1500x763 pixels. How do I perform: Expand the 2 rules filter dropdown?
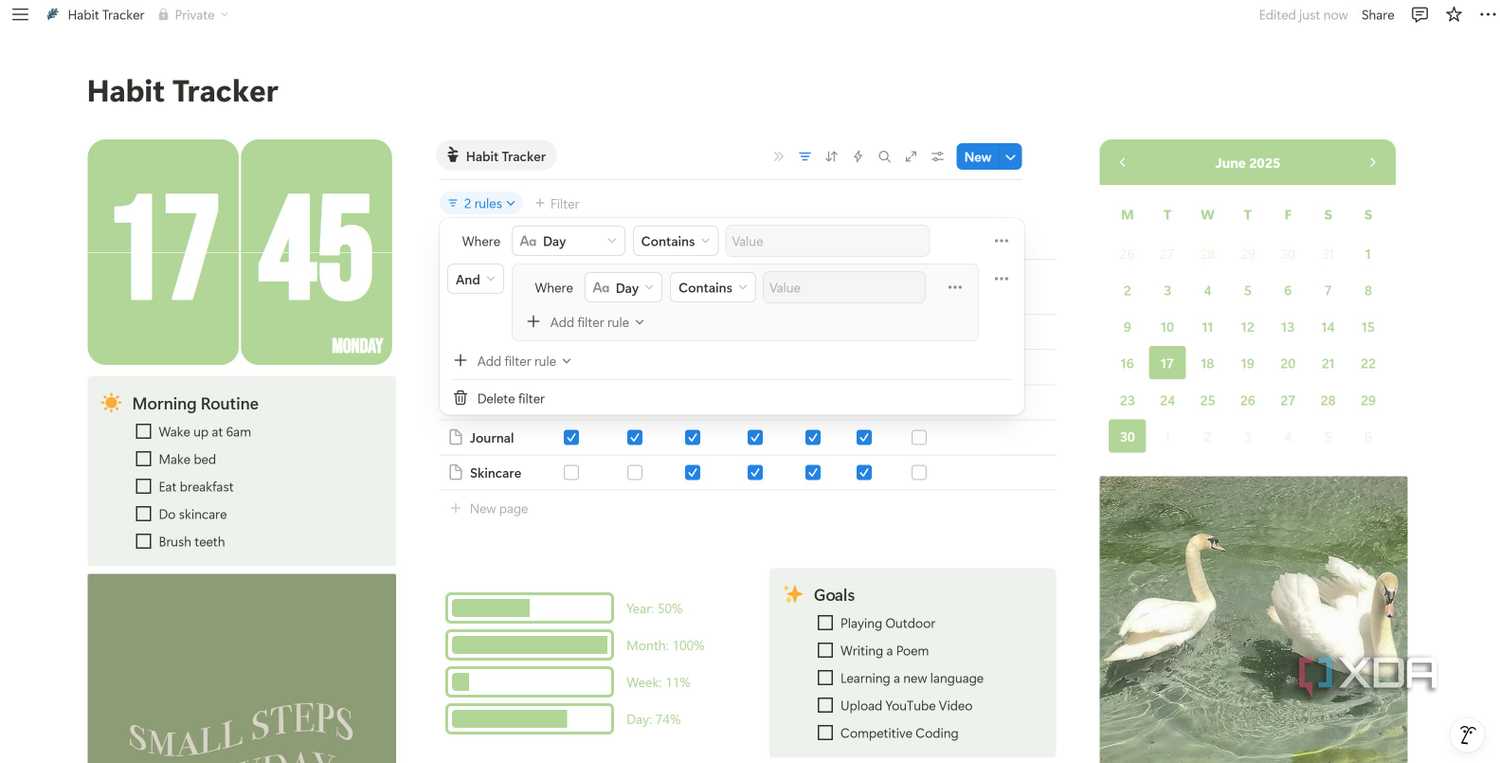click(481, 203)
